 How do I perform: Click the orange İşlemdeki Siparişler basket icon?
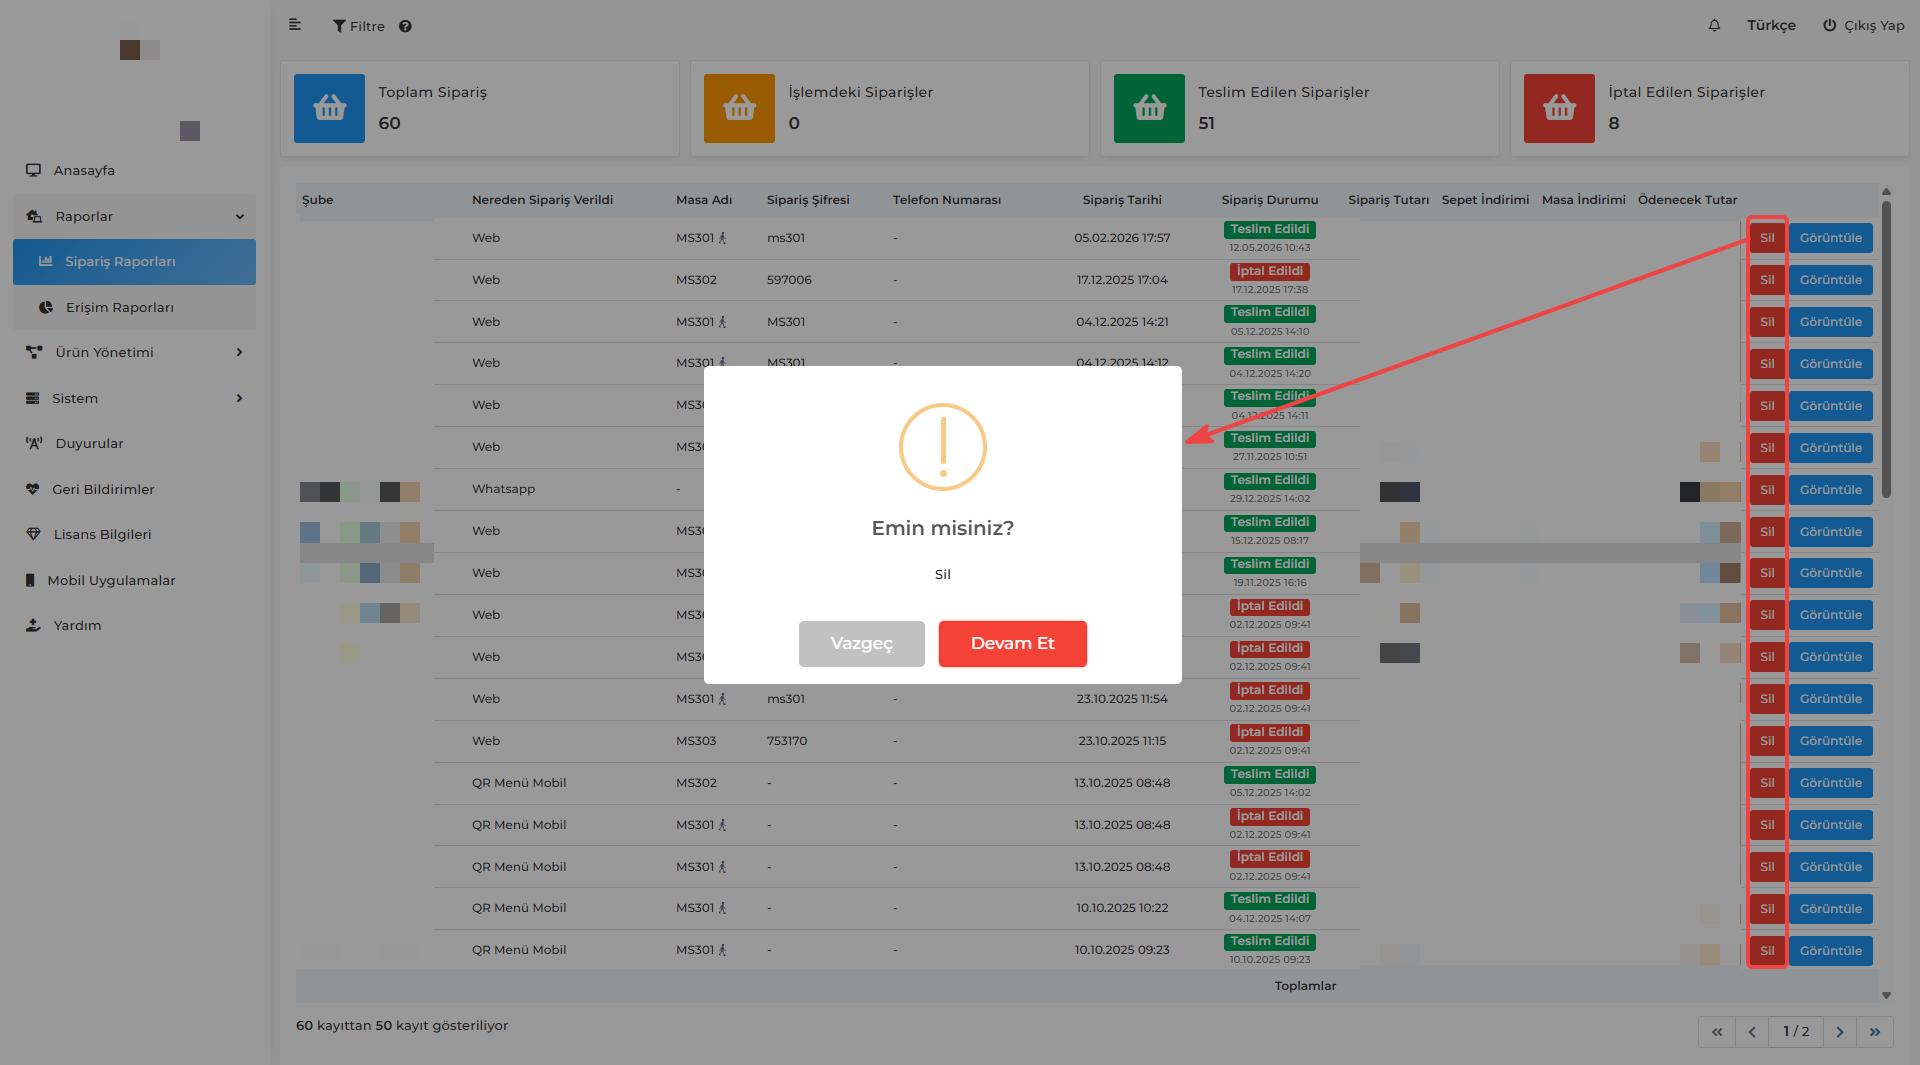tap(739, 108)
